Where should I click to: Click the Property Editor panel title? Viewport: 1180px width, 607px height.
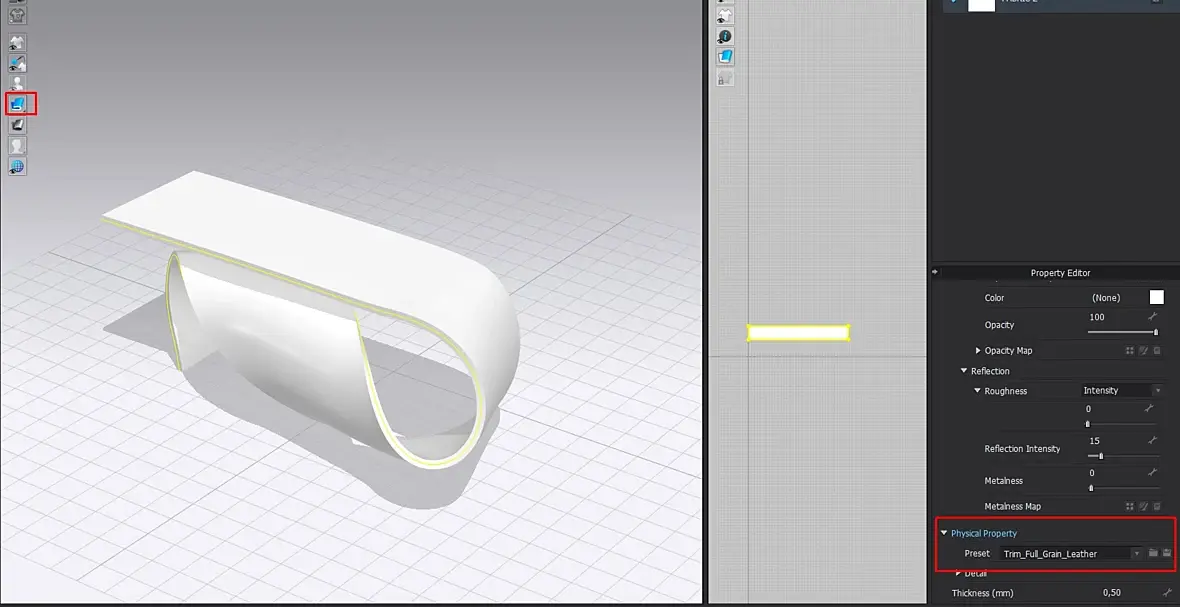tap(1060, 272)
